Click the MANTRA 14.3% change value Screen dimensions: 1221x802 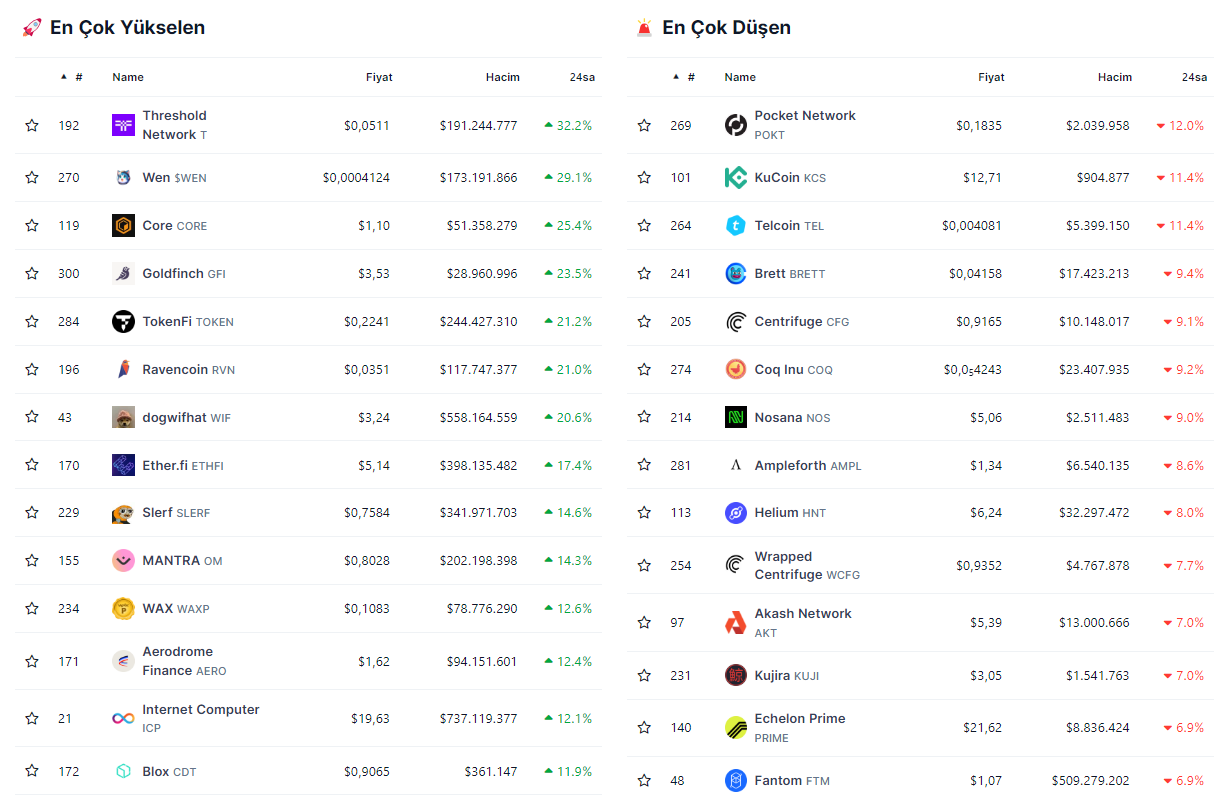(568, 561)
